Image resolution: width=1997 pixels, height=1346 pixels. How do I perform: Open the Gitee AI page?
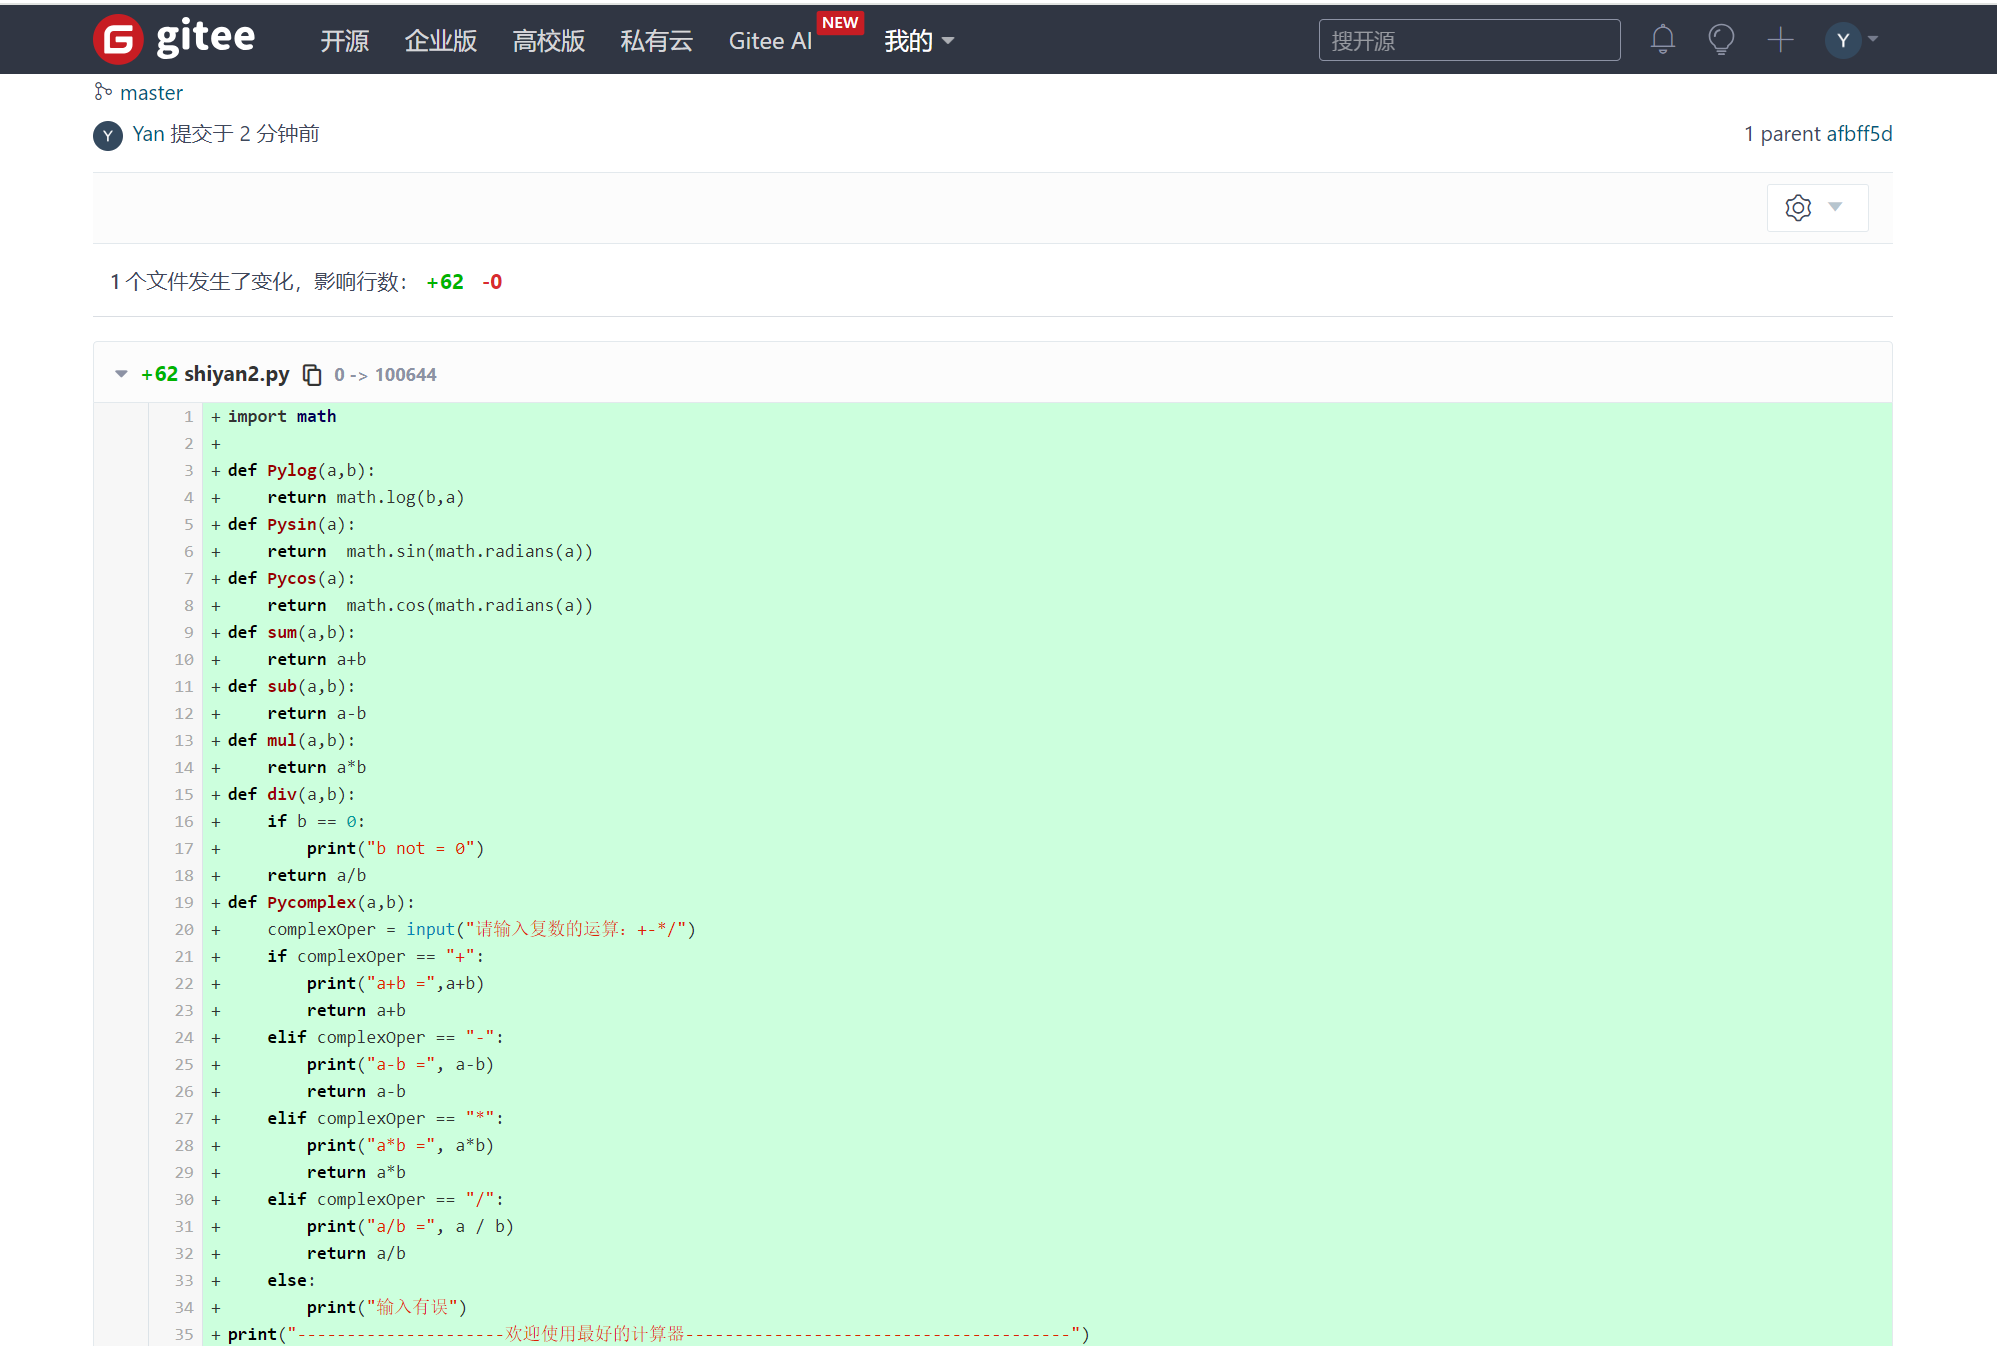pos(769,41)
